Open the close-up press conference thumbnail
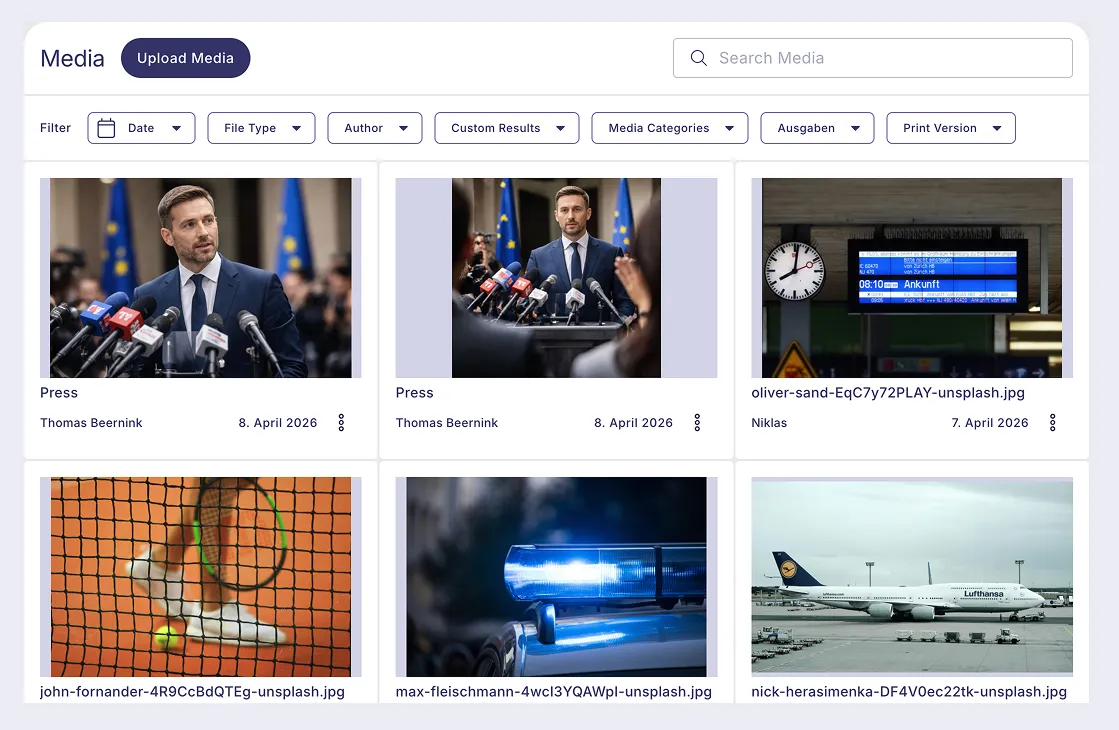 pos(201,278)
